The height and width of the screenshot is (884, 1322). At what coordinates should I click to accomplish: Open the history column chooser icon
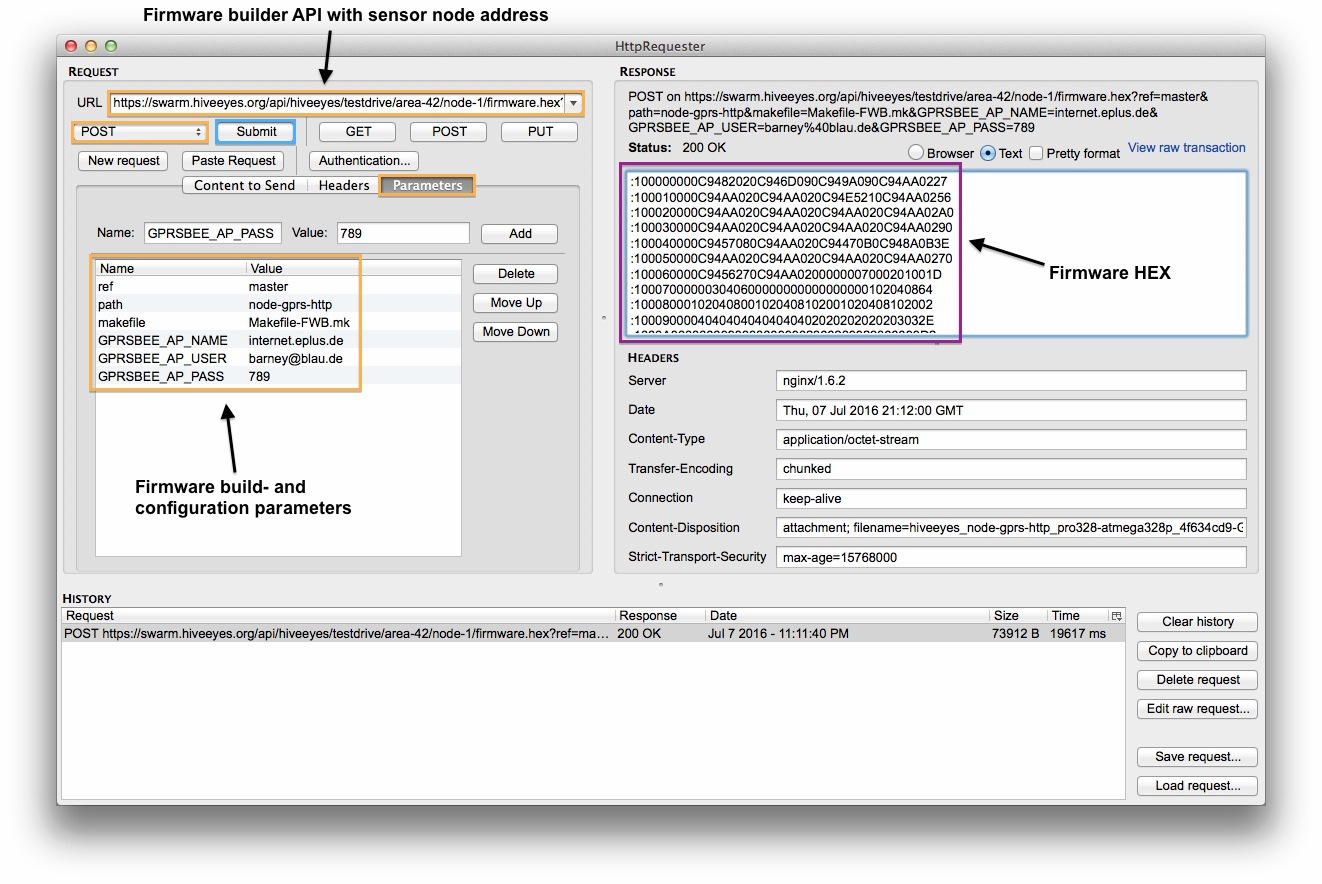pyautogui.click(x=1116, y=616)
